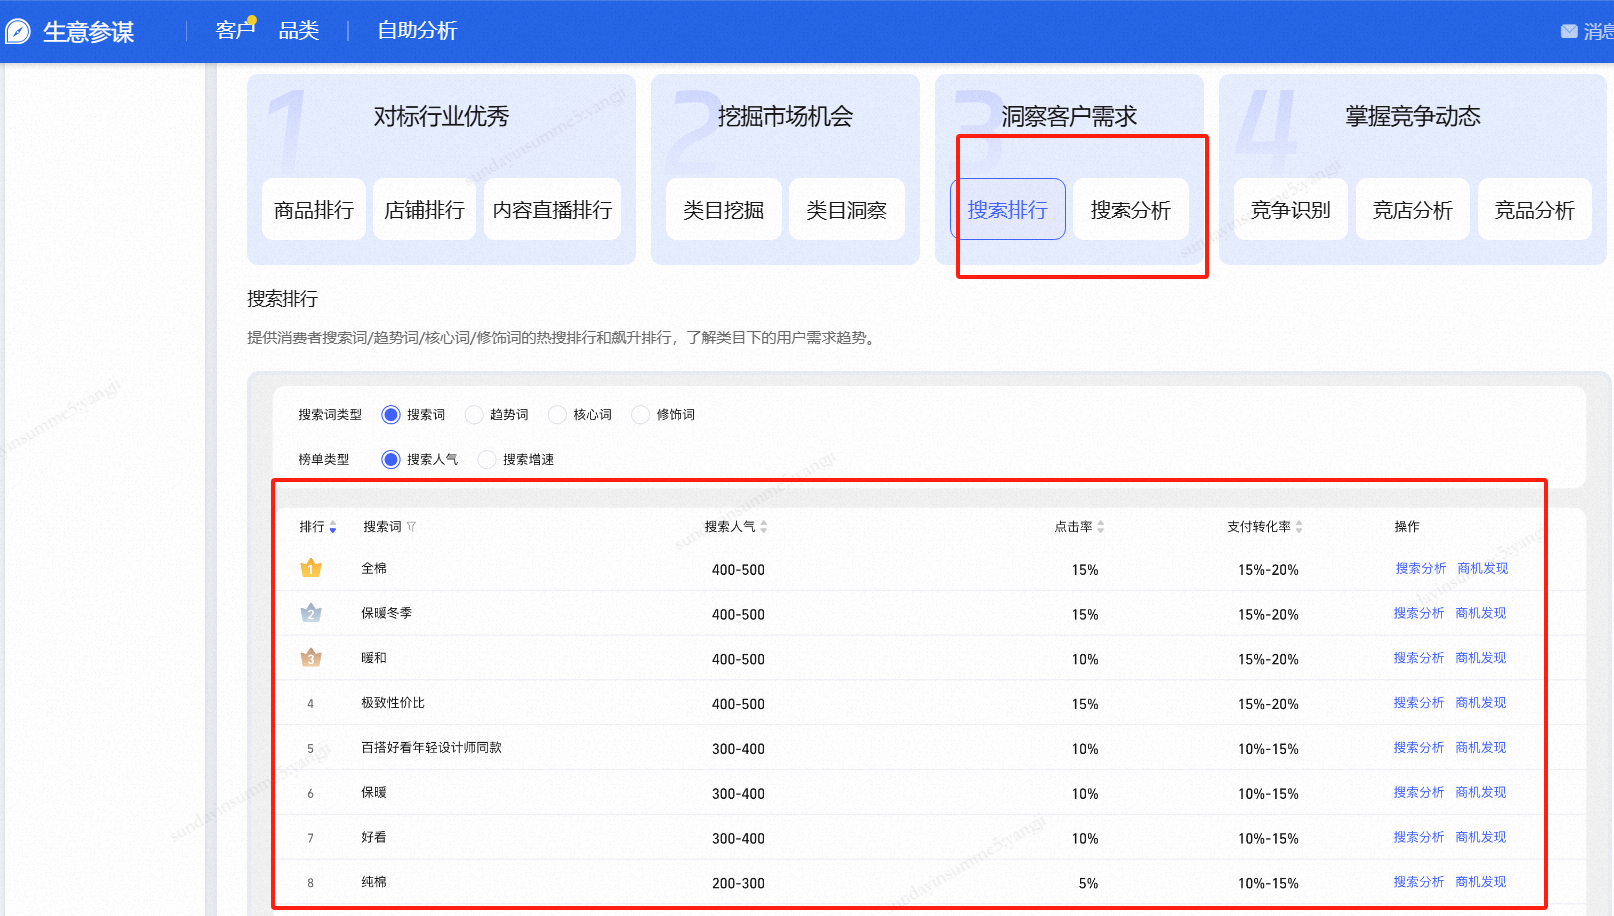Open the 自助分析 top menu

tap(417, 31)
